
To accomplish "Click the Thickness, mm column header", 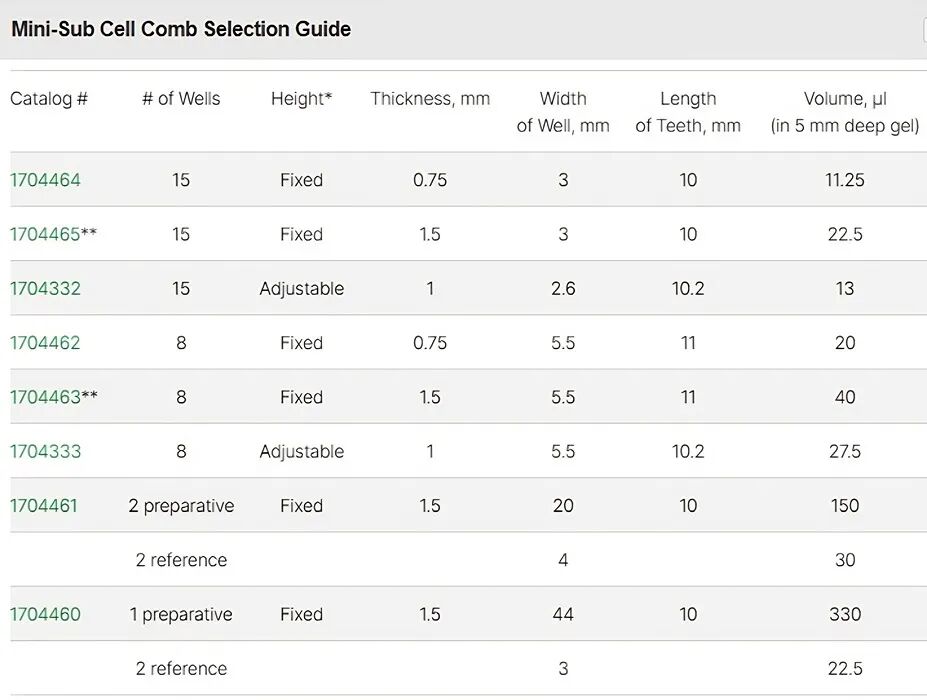I will pyautogui.click(x=430, y=98).
